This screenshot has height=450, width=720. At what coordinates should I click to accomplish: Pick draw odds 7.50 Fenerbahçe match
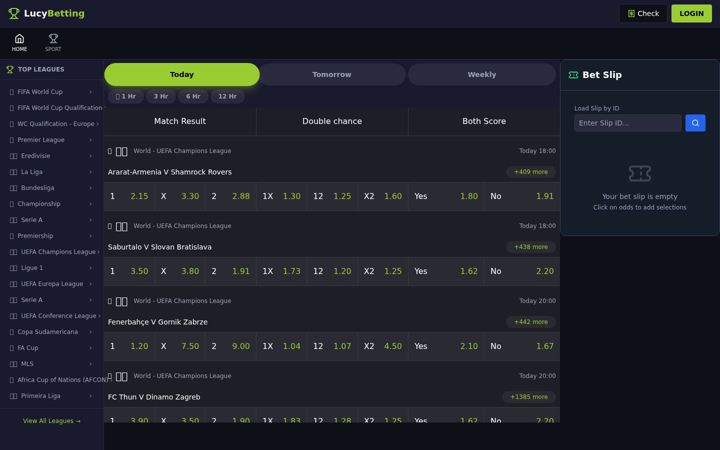coord(180,346)
